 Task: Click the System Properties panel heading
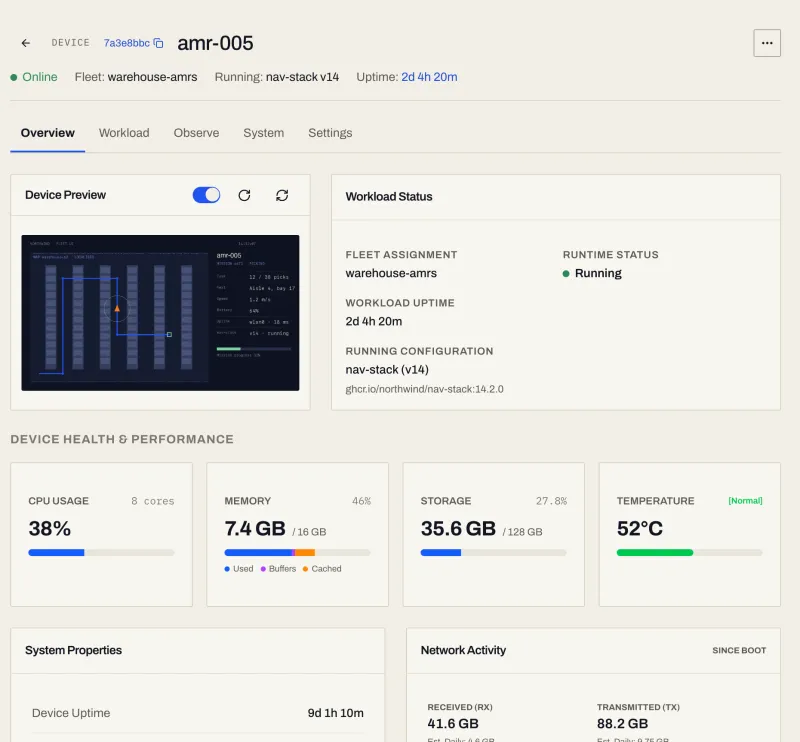click(x=73, y=650)
